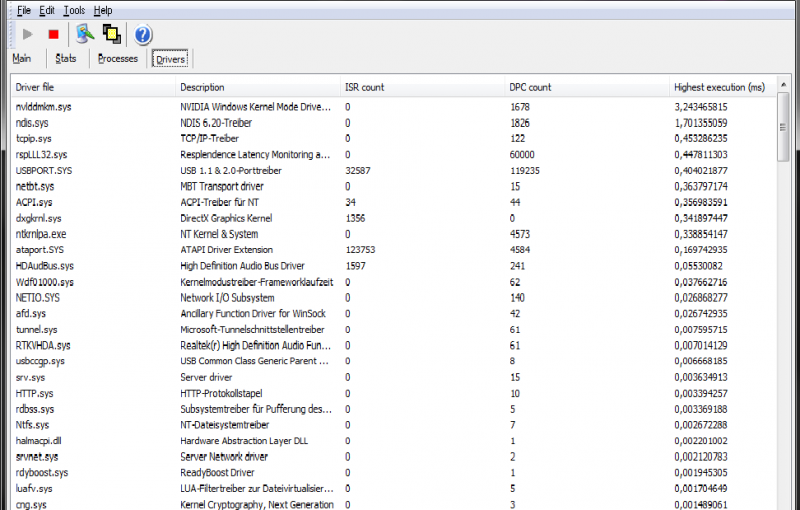Image resolution: width=800 pixels, height=510 pixels.
Task: Select the NETIO.SYS driver row
Action: (x=394, y=298)
